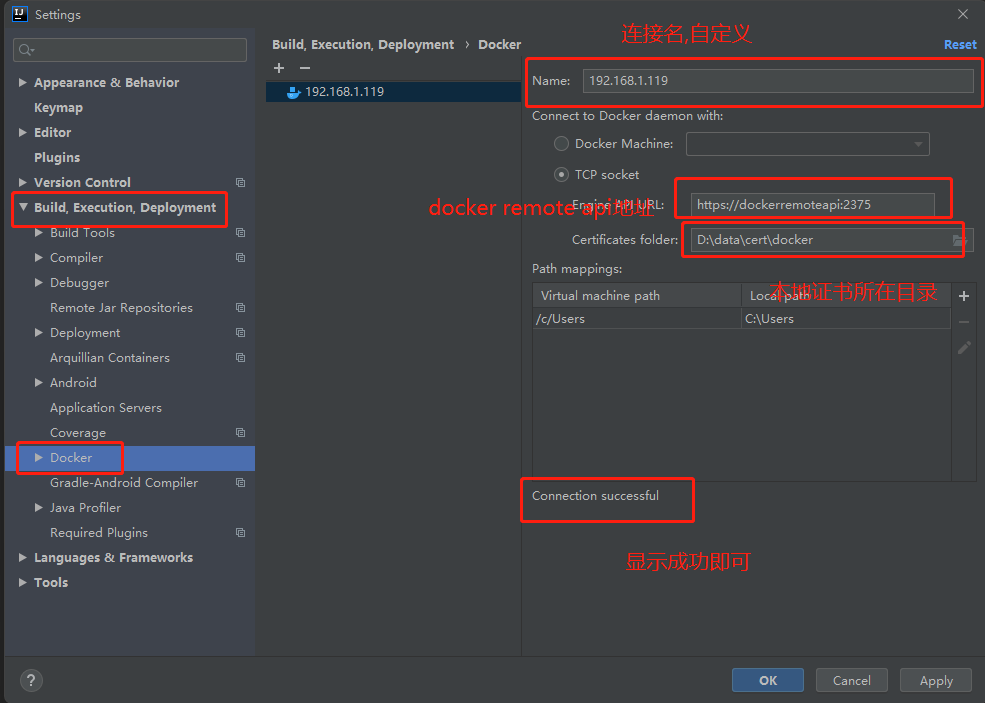Collapse Build, Execution, Deployment section

(x=23, y=207)
